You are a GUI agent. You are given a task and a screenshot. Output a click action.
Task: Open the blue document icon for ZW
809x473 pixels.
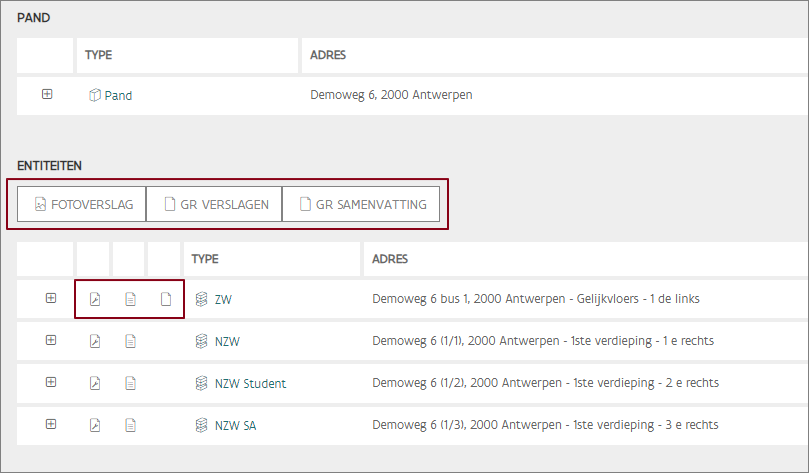tap(130, 298)
